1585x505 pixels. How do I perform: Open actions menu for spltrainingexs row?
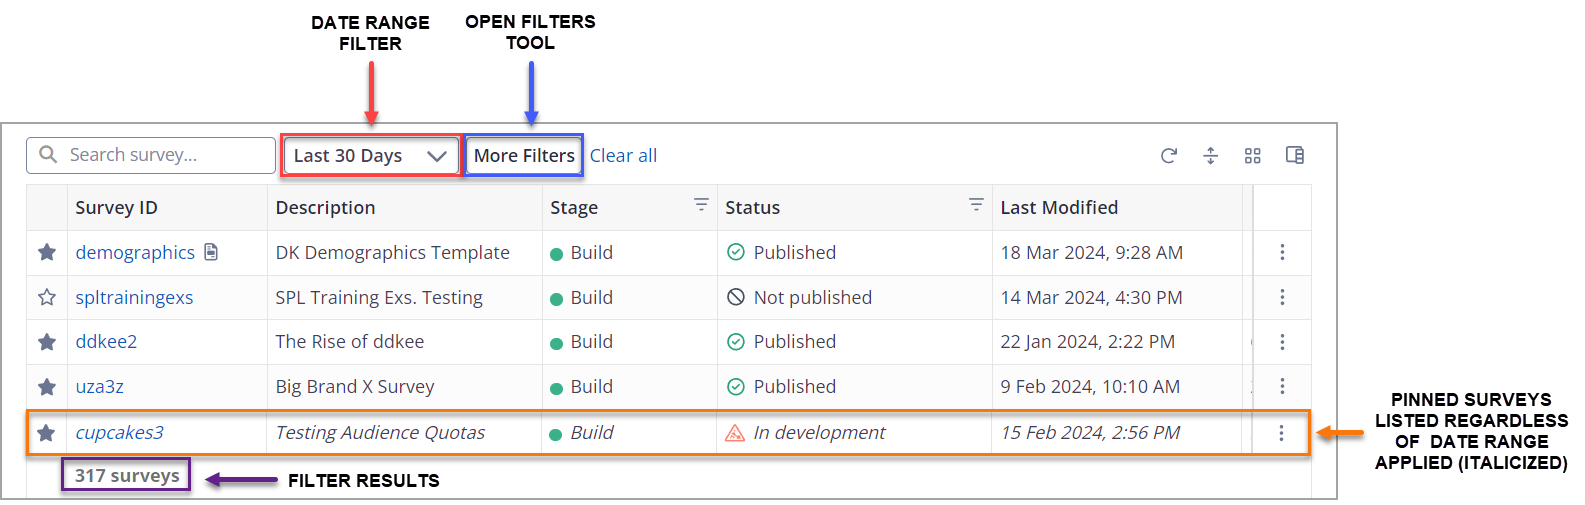click(1282, 297)
